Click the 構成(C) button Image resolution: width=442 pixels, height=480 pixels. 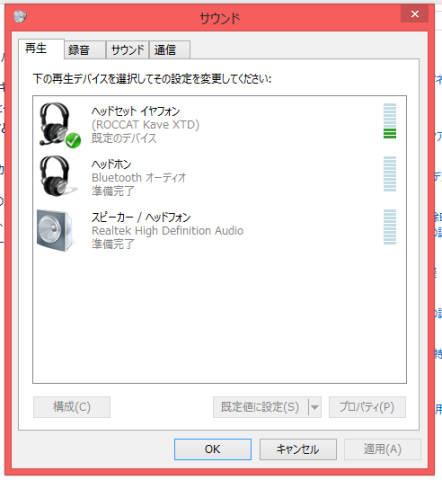[x=72, y=407]
